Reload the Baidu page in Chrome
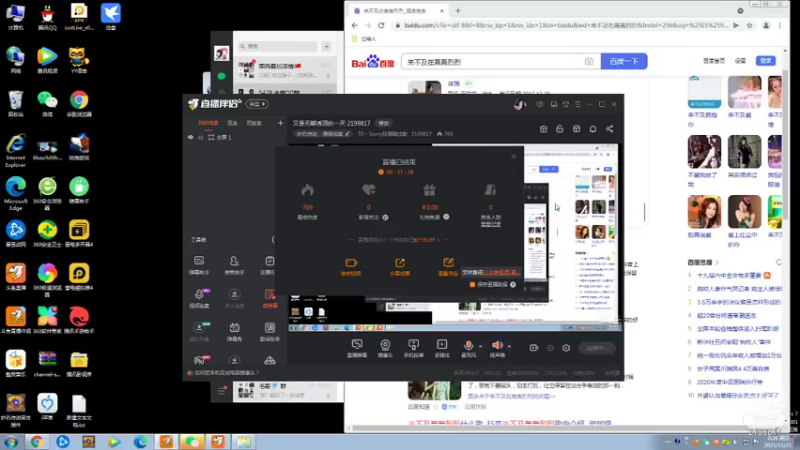Image resolution: width=800 pixels, height=450 pixels. coord(381,25)
